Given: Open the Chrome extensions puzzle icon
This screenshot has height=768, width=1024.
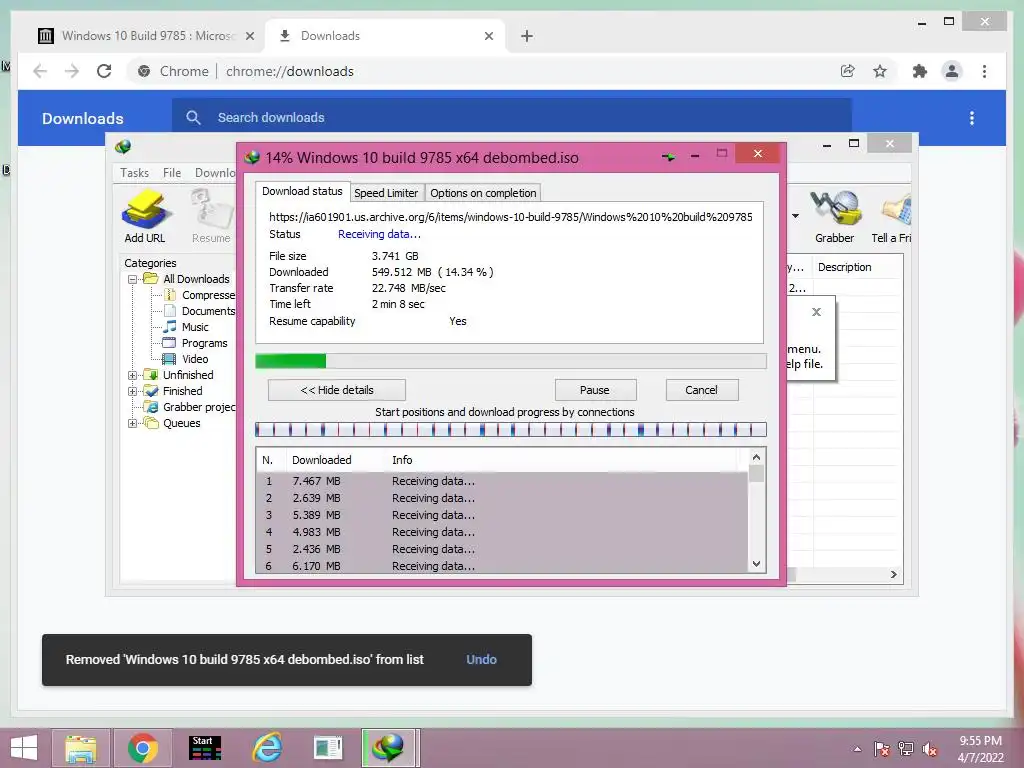Looking at the screenshot, I should (x=920, y=71).
